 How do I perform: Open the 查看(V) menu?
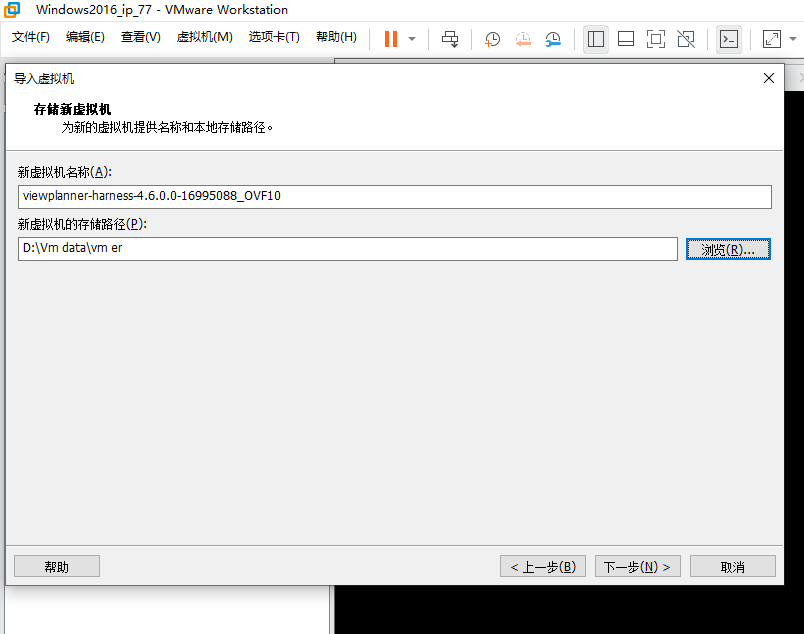coord(140,37)
